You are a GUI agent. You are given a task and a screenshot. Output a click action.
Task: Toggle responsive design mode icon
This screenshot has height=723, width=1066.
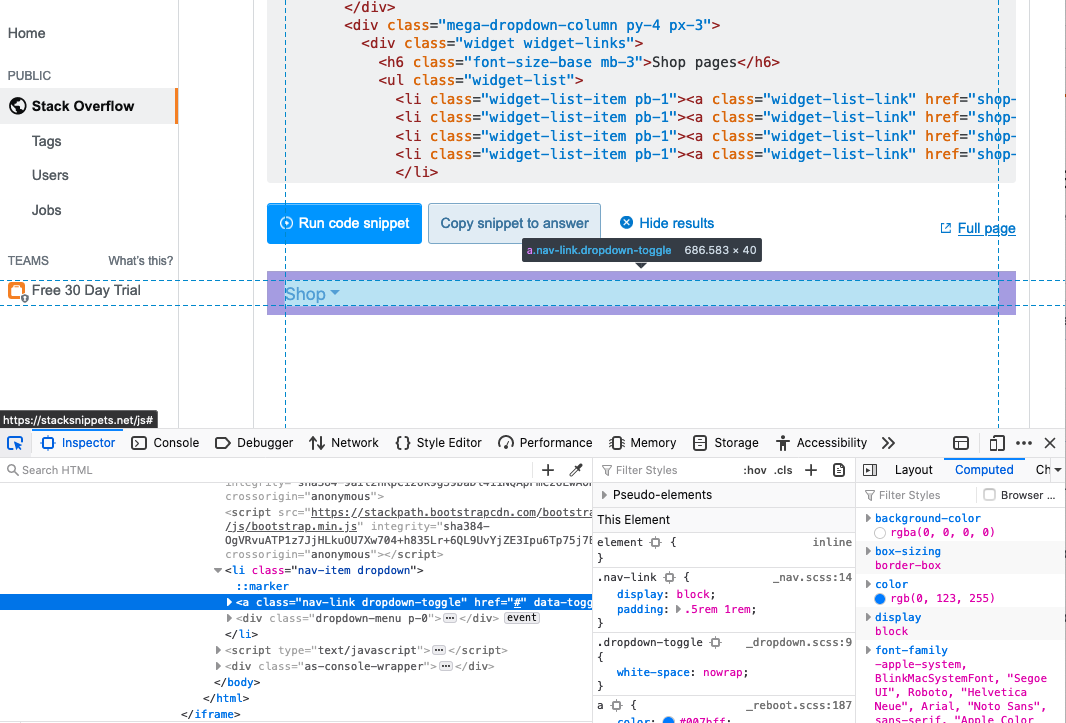pyautogui.click(x=997, y=443)
